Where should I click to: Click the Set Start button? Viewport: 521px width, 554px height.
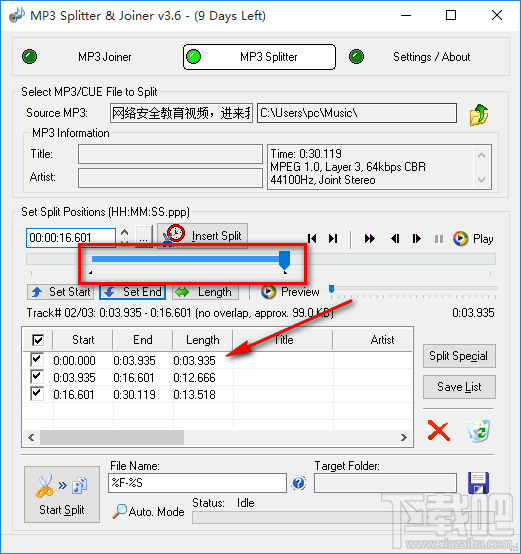[x=61, y=292]
